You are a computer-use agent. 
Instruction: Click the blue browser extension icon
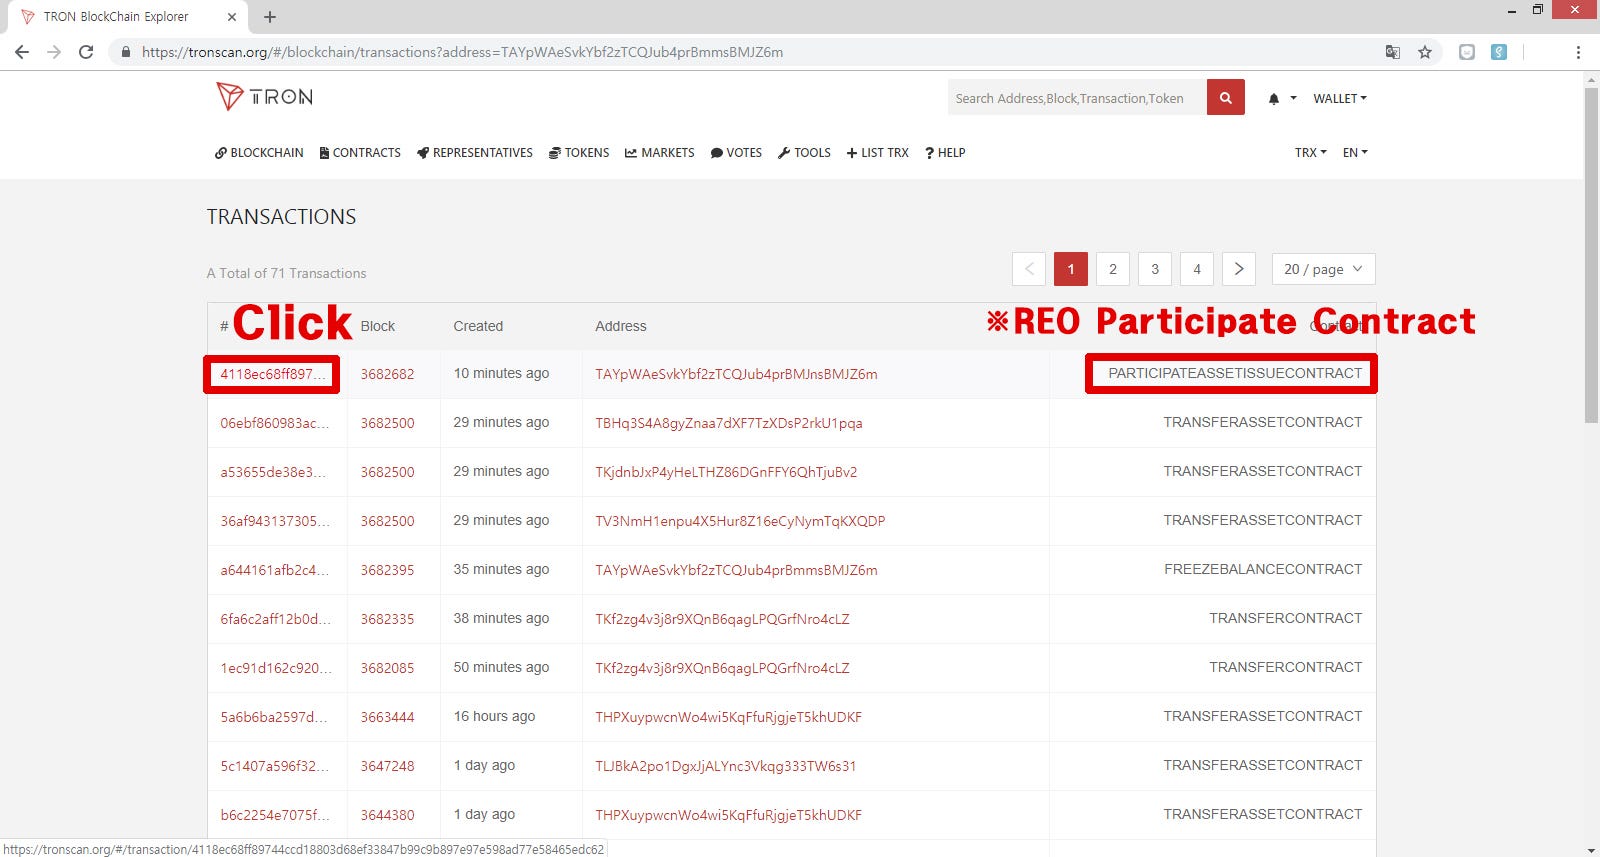pos(1499,52)
